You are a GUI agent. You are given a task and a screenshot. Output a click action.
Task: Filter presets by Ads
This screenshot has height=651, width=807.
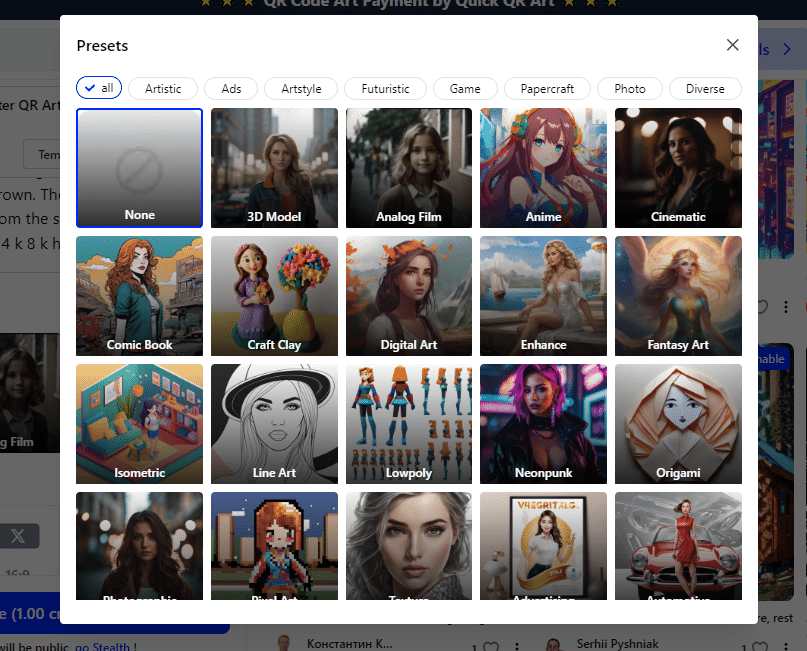231,89
